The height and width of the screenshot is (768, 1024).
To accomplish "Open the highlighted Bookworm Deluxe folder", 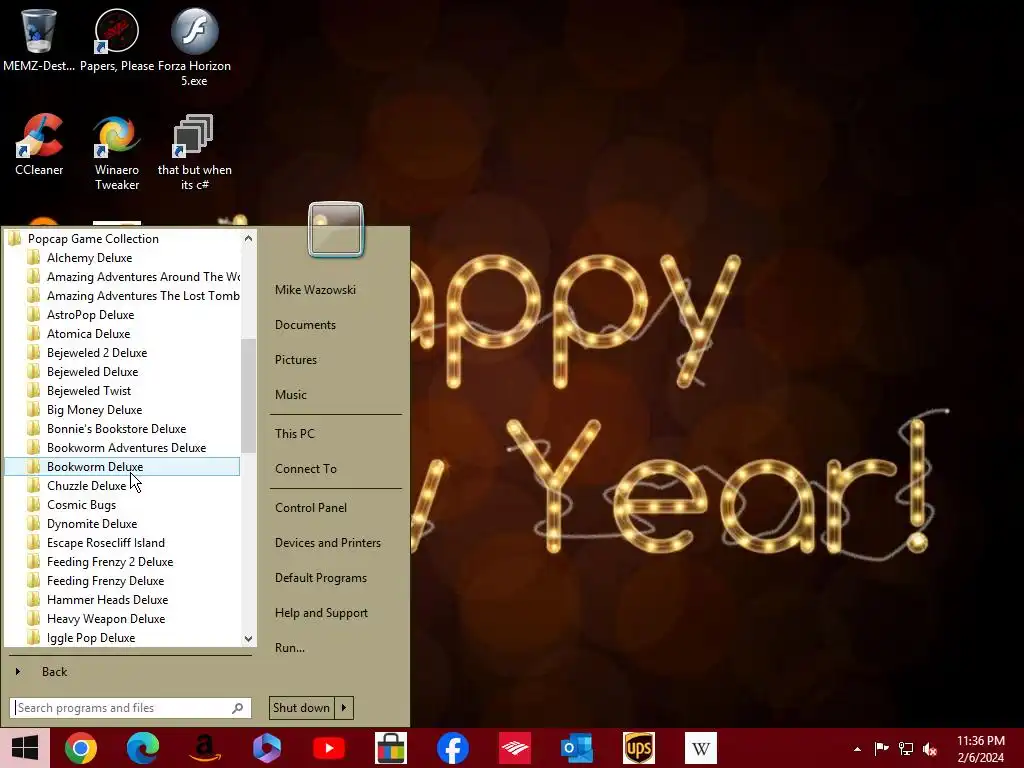I will tap(122, 466).
